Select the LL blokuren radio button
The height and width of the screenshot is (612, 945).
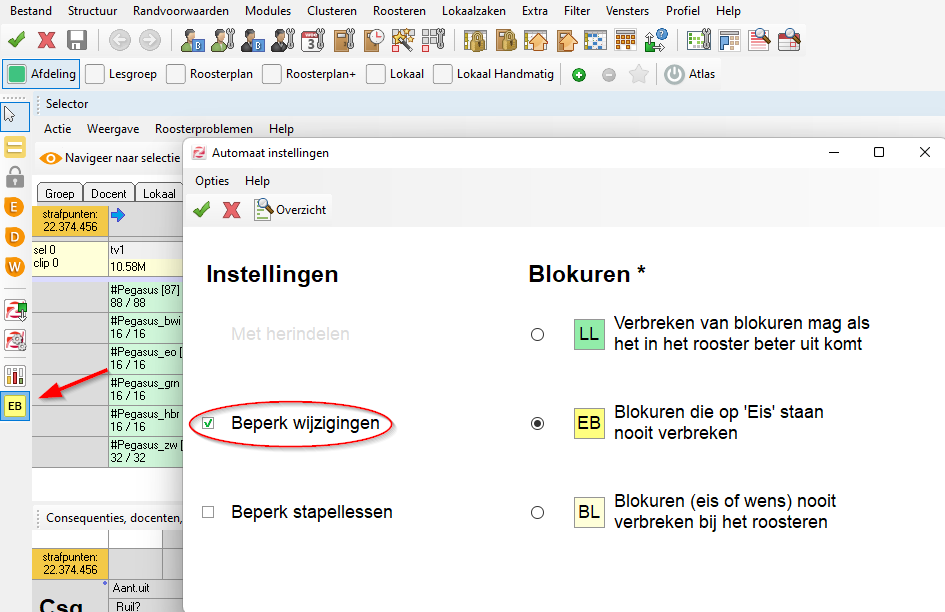[538, 335]
